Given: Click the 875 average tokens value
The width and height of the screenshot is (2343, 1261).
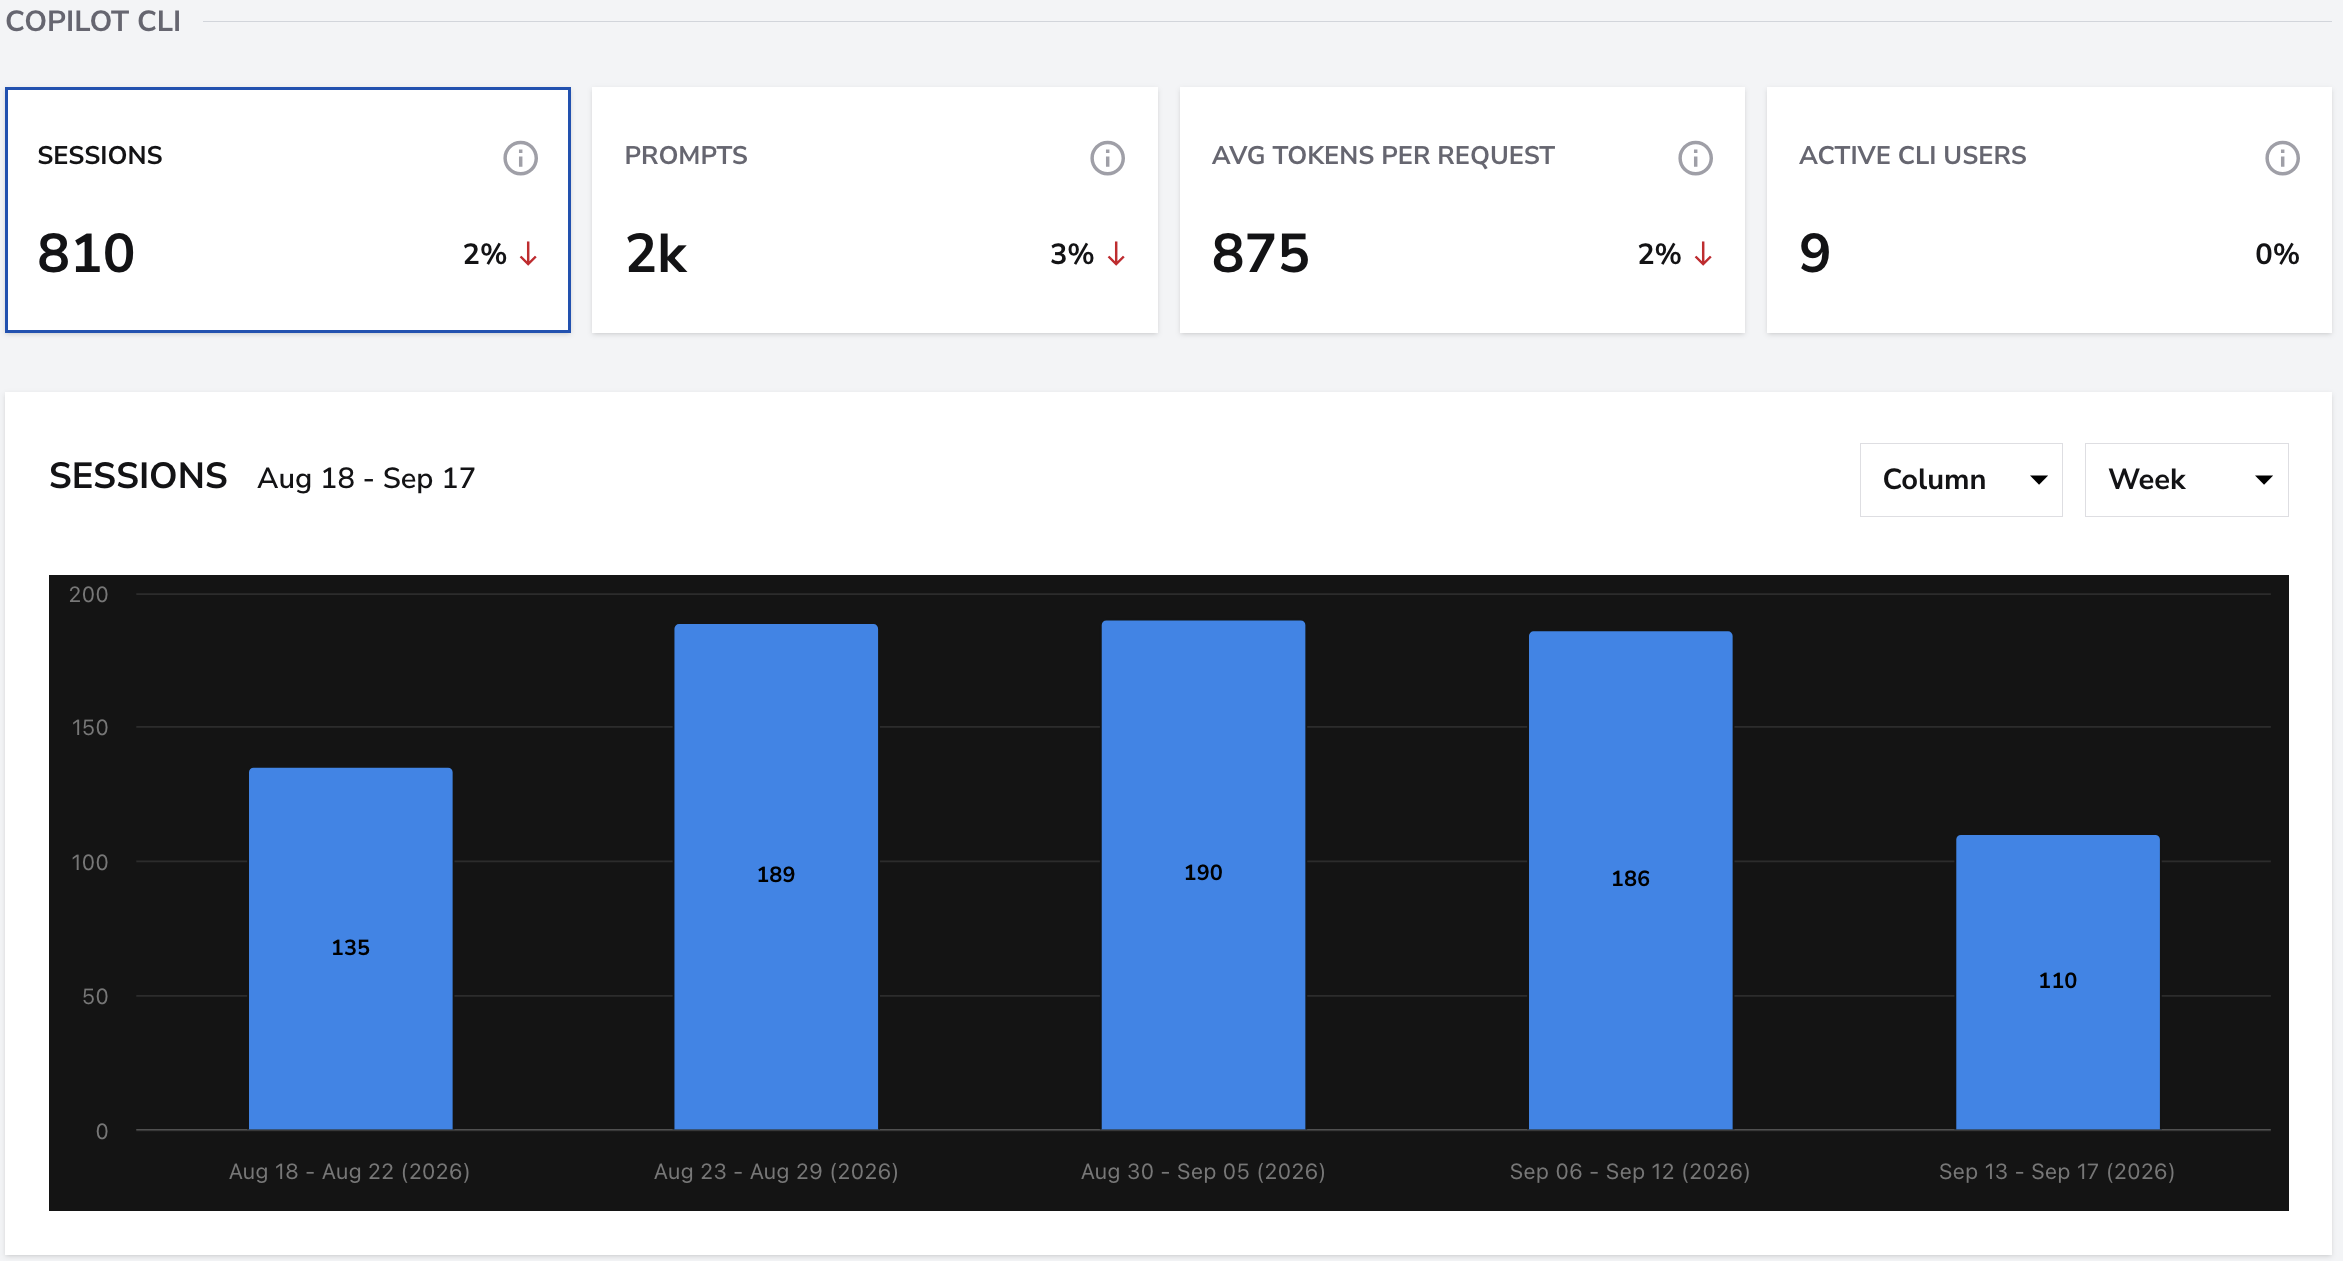Looking at the screenshot, I should 1260,253.
